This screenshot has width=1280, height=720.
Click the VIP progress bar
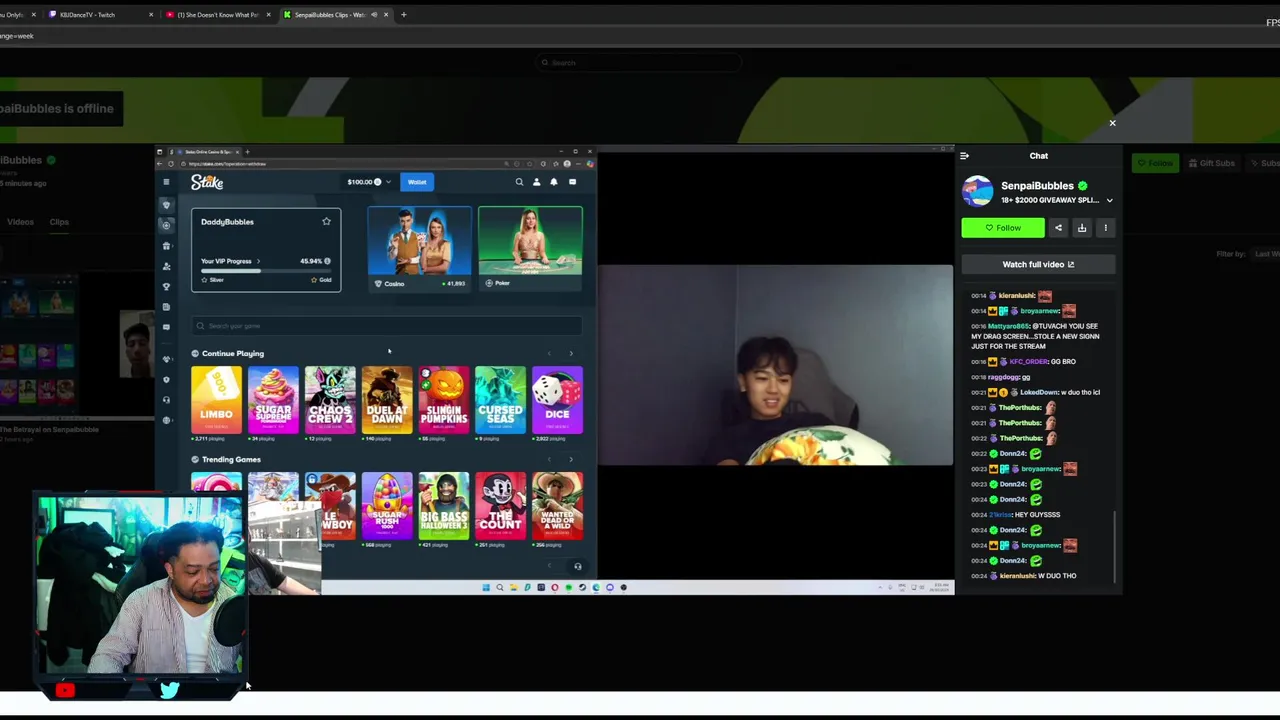[265, 271]
